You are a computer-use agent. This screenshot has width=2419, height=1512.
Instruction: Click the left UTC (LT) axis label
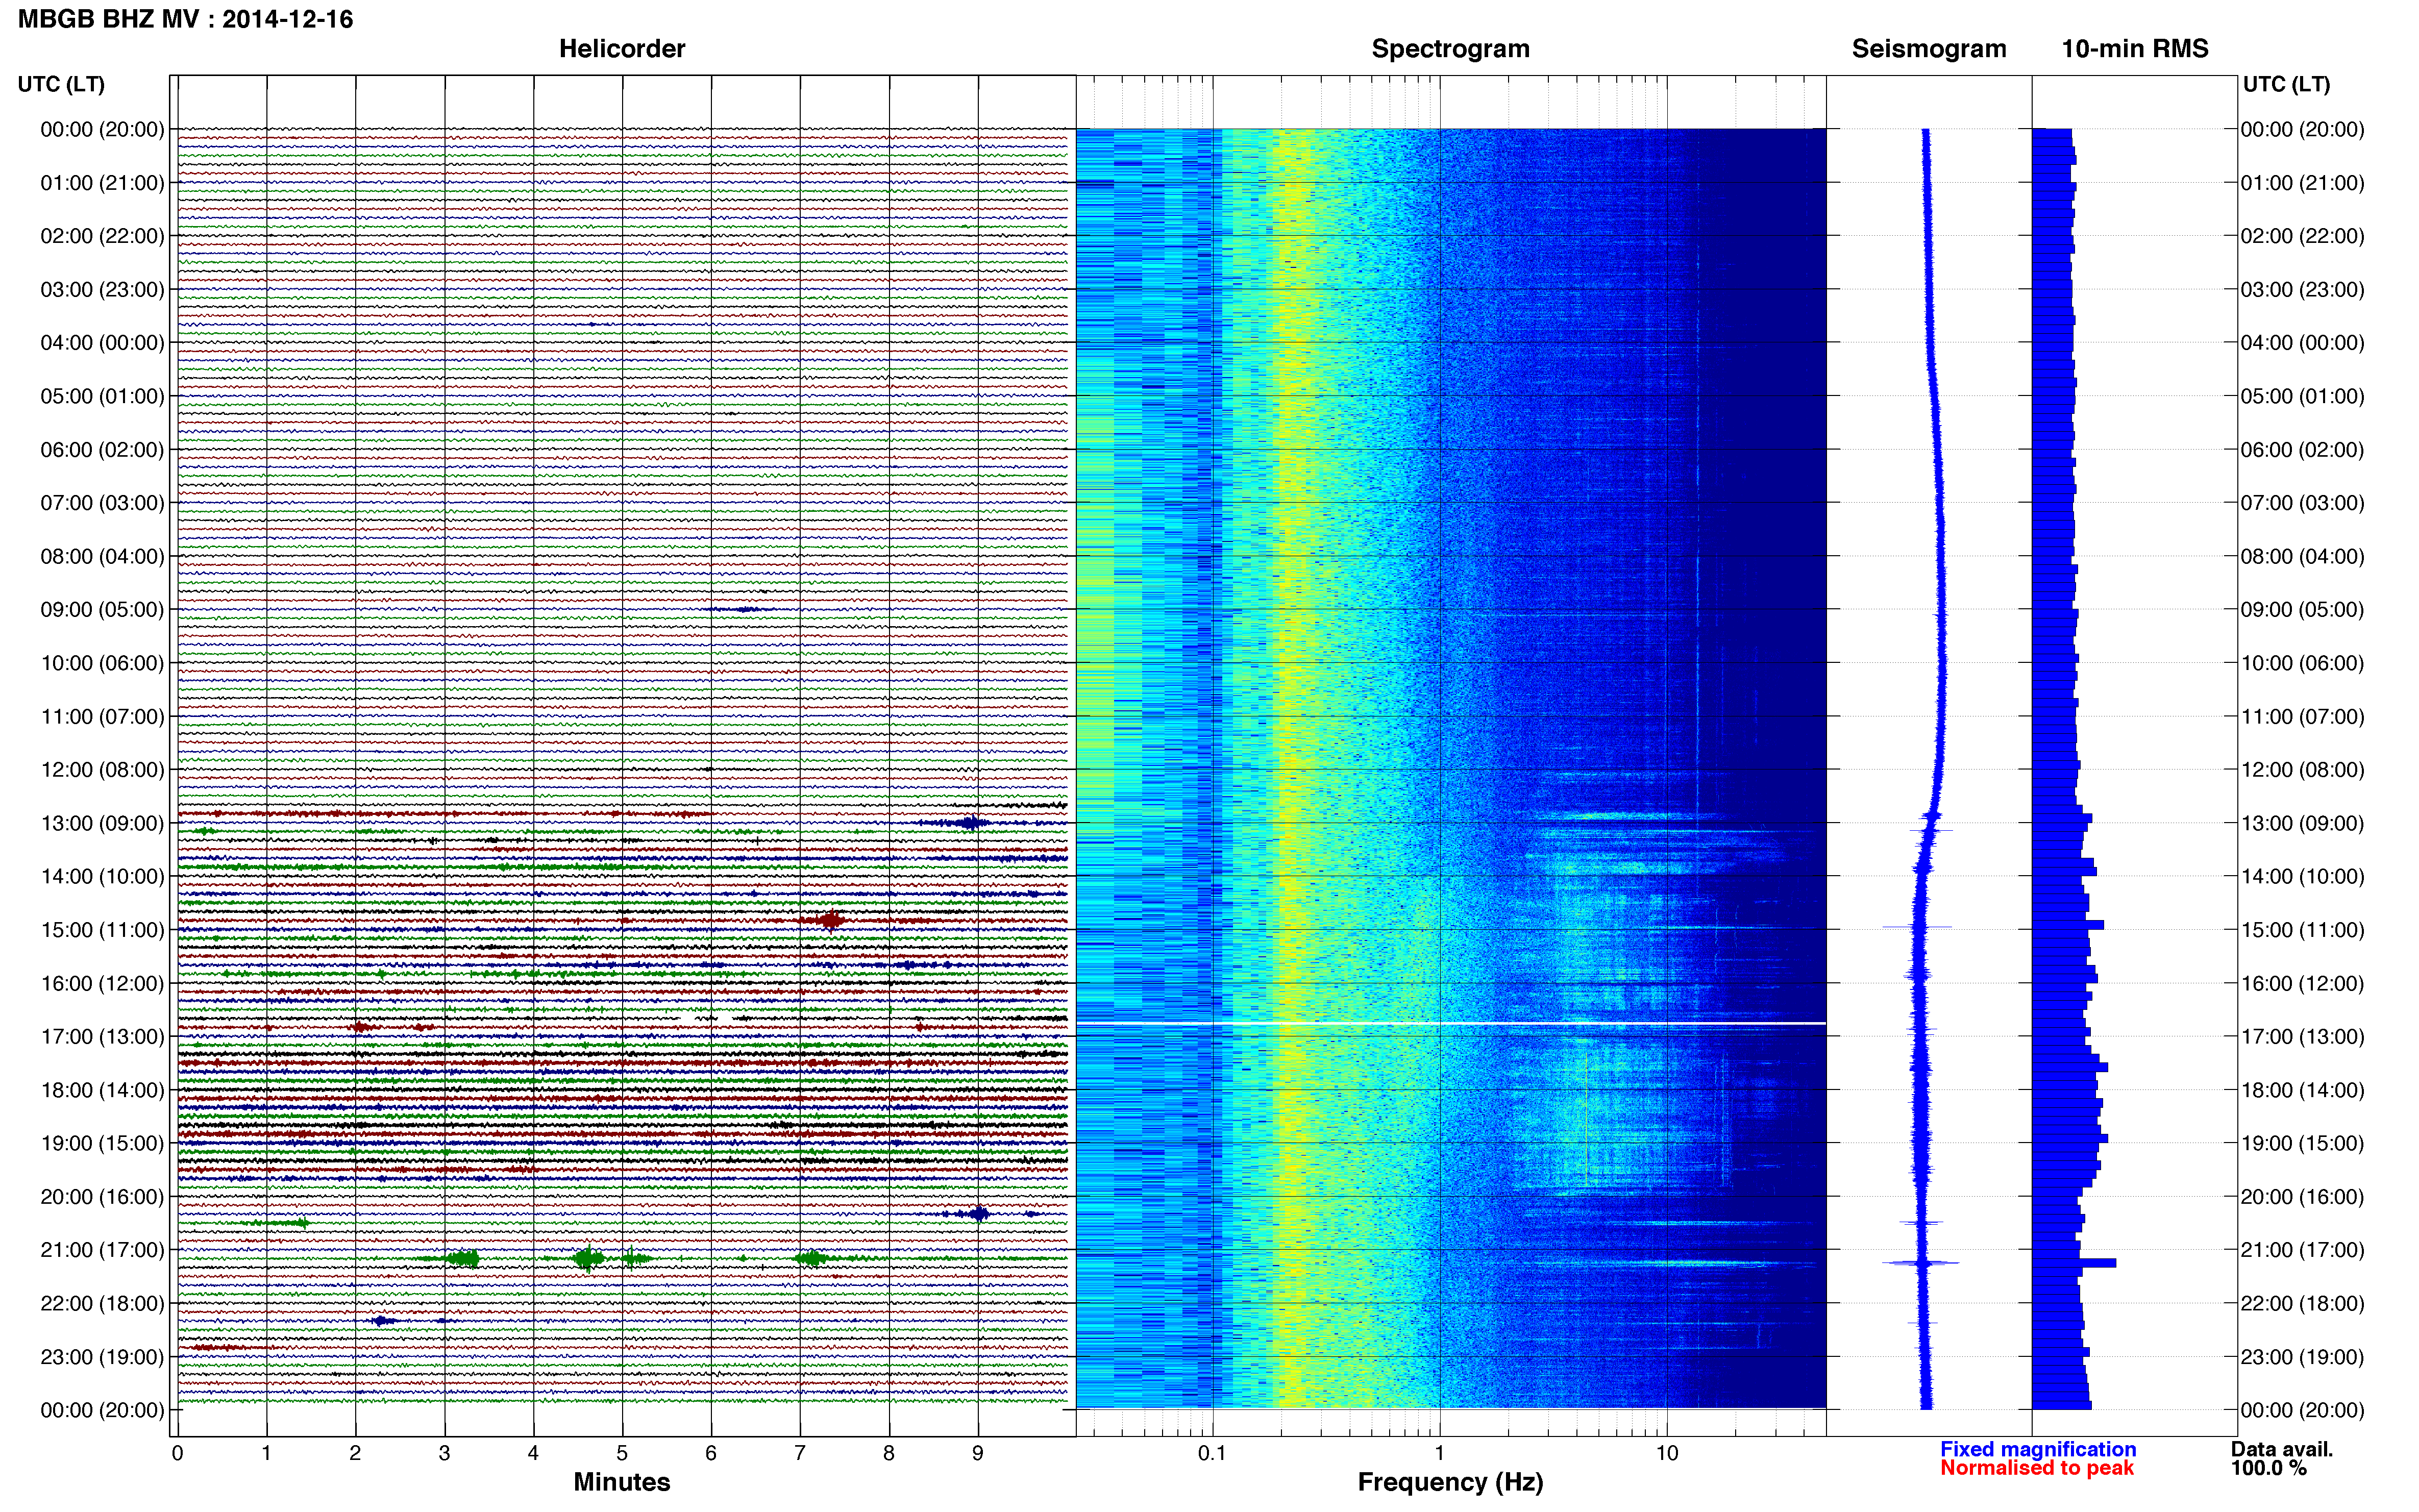point(61,84)
